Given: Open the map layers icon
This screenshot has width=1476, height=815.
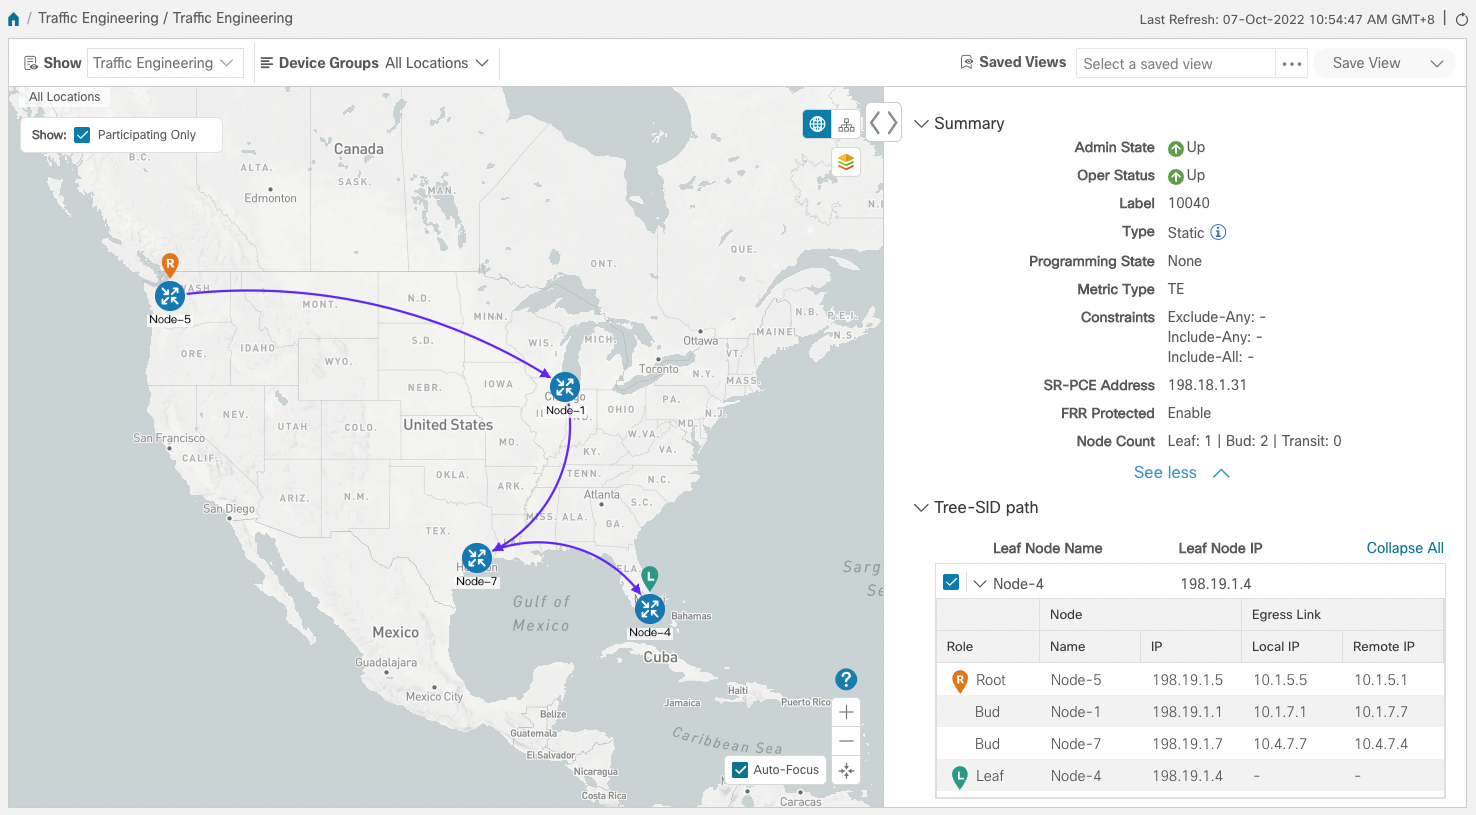Looking at the screenshot, I should [x=846, y=162].
